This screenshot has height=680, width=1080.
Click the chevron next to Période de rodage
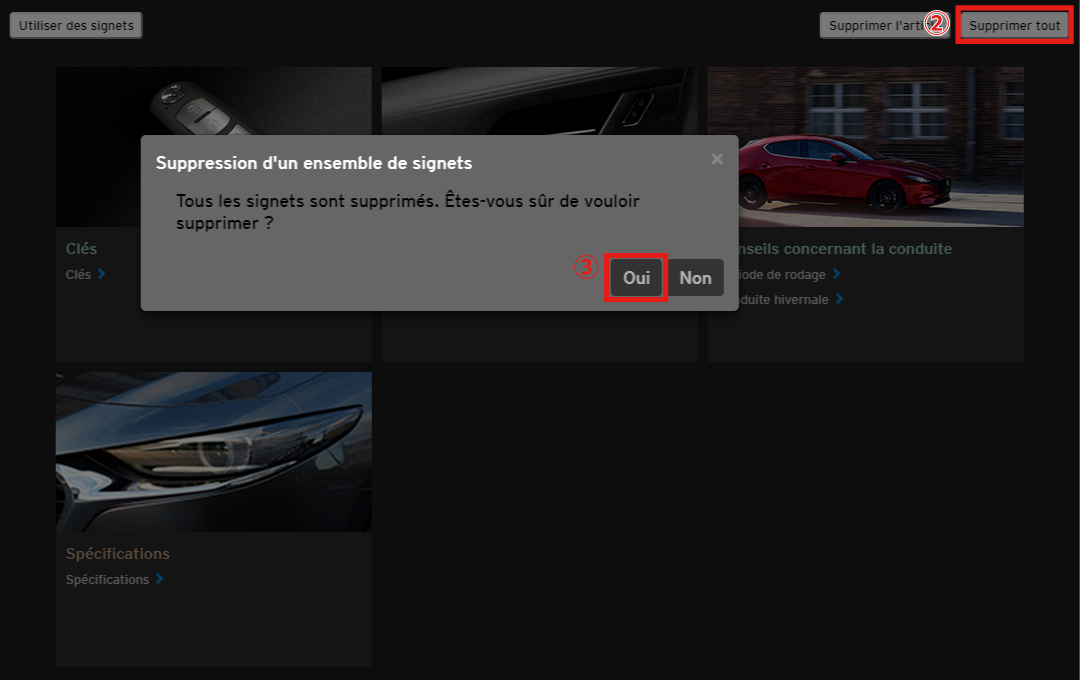[836, 274]
